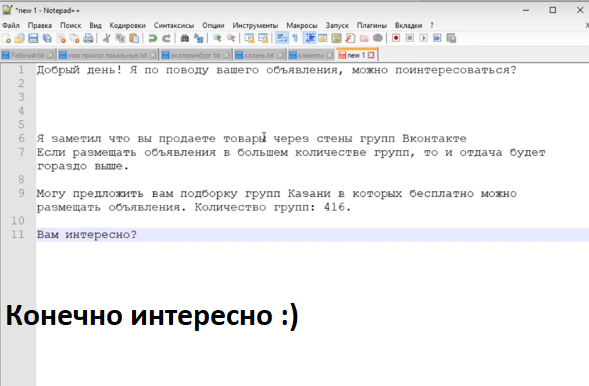589x386 pixels.
Task: Open the Document Map icon
Action: [337, 38]
